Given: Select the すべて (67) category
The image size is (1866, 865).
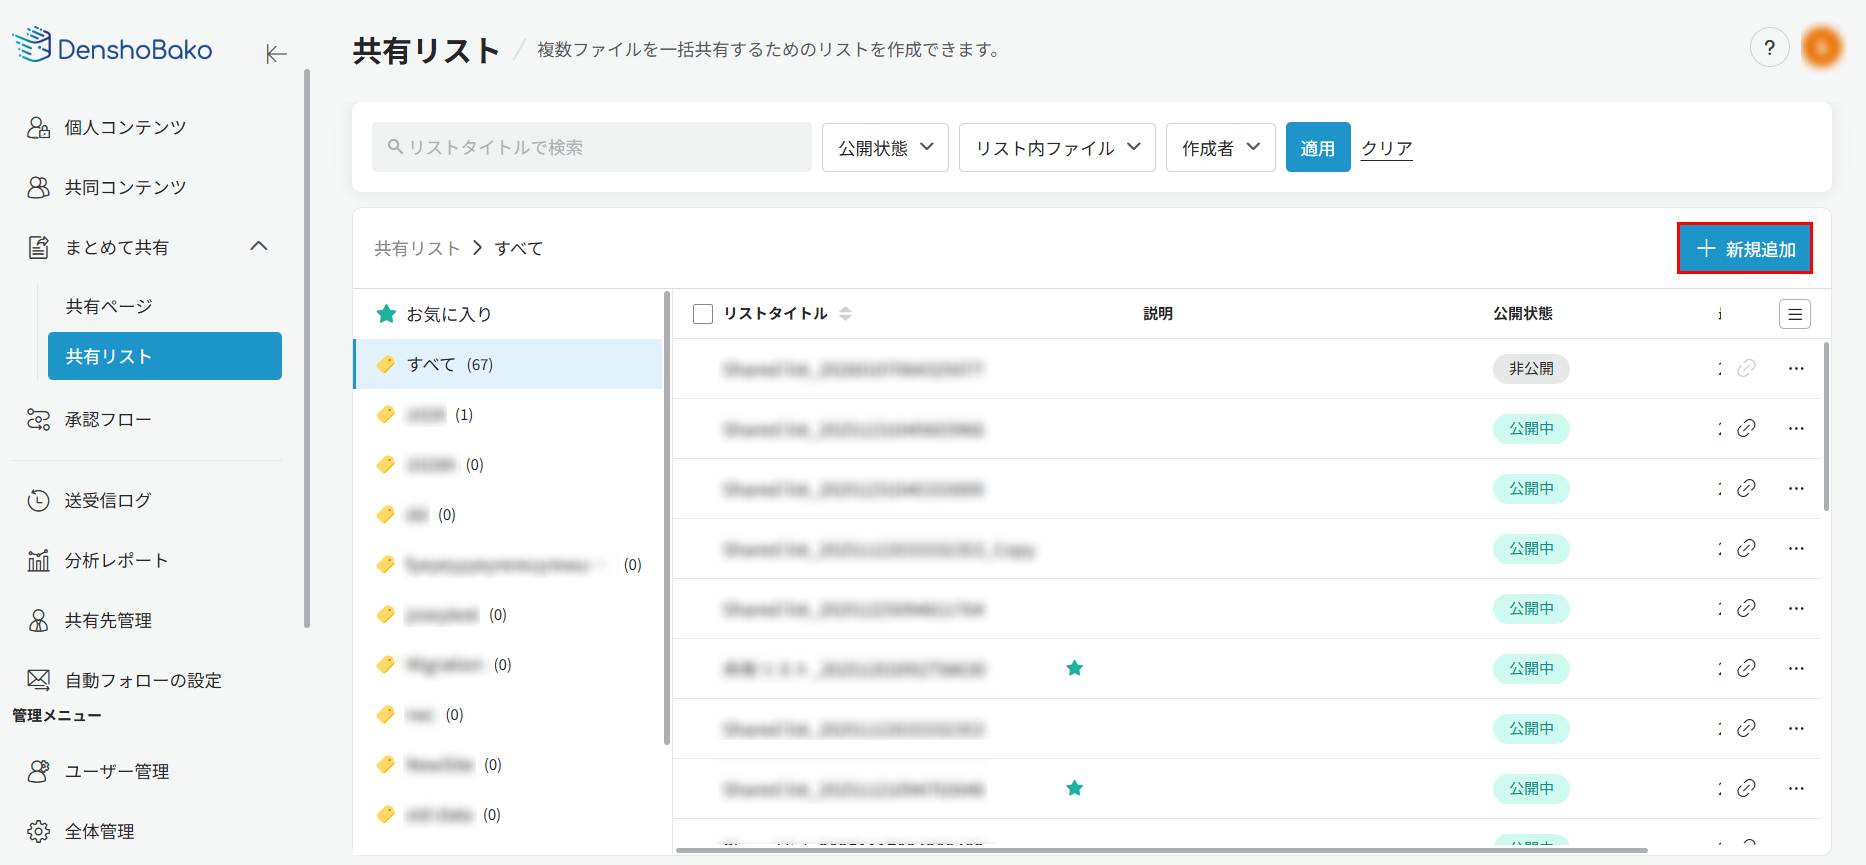Looking at the screenshot, I should point(508,364).
